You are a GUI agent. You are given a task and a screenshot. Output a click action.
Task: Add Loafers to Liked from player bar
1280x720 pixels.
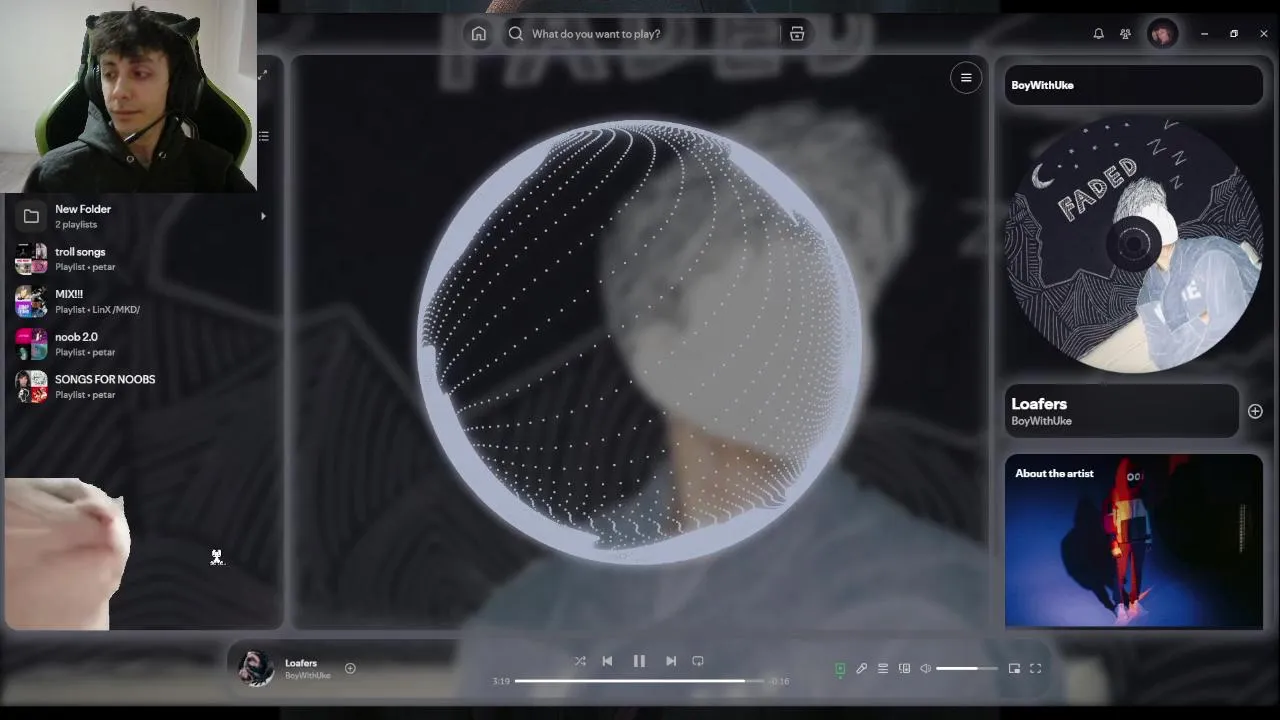click(x=350, y=668)
